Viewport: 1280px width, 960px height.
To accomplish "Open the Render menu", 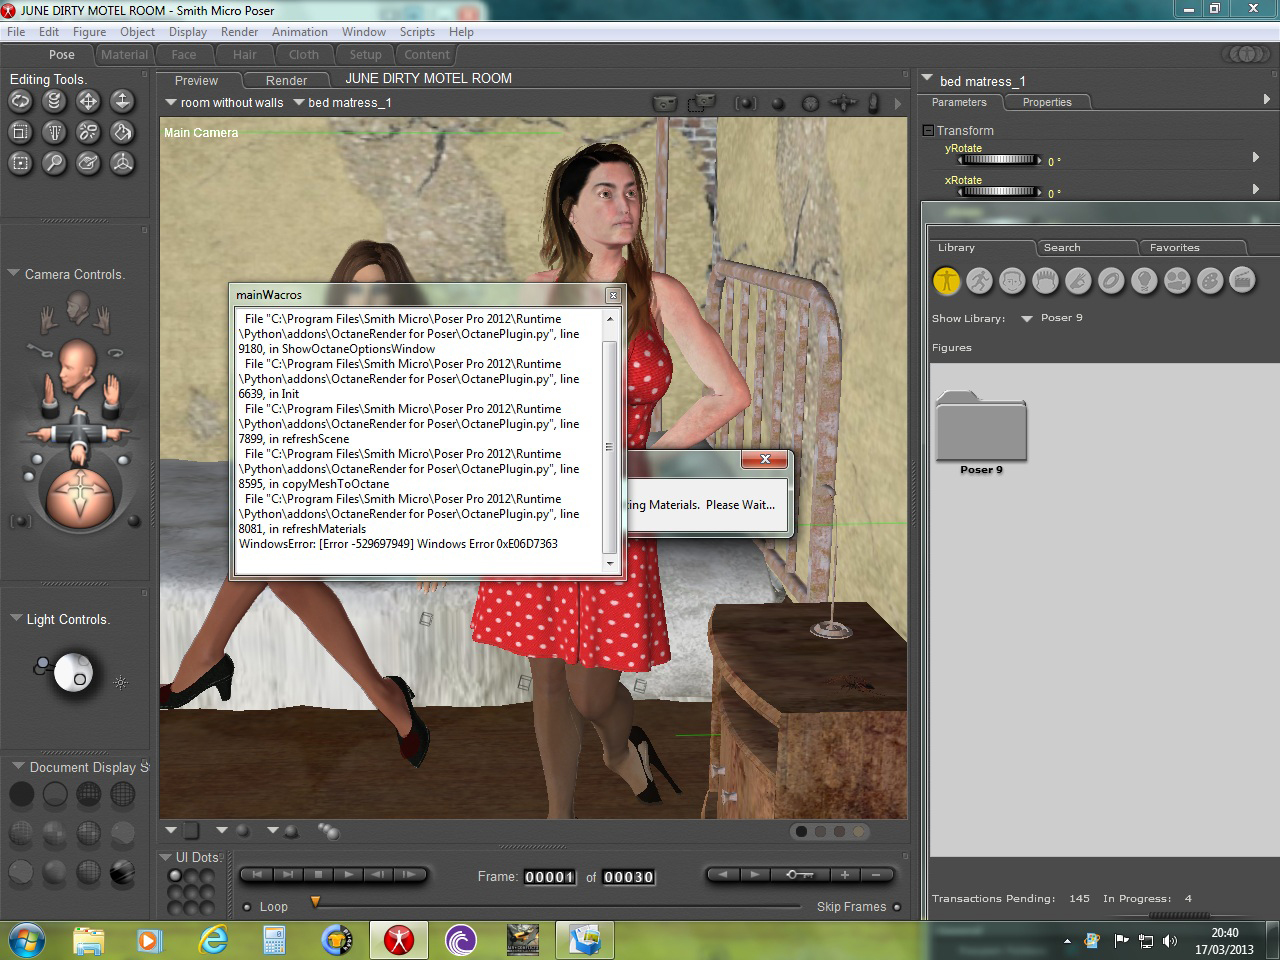I will pyautogui.click(x=240, y=32).
